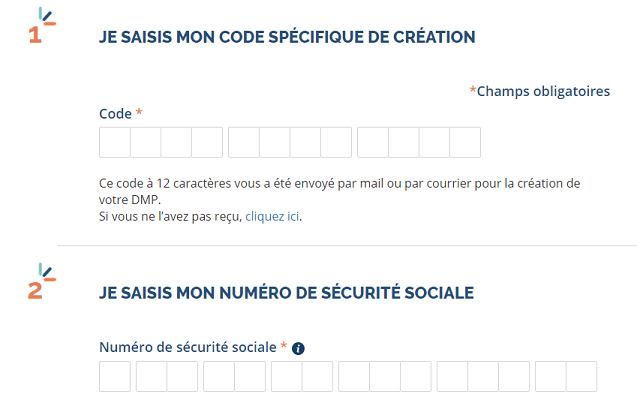Click the fourth Code character box
The image size is (637, 409).
(207, 143)
